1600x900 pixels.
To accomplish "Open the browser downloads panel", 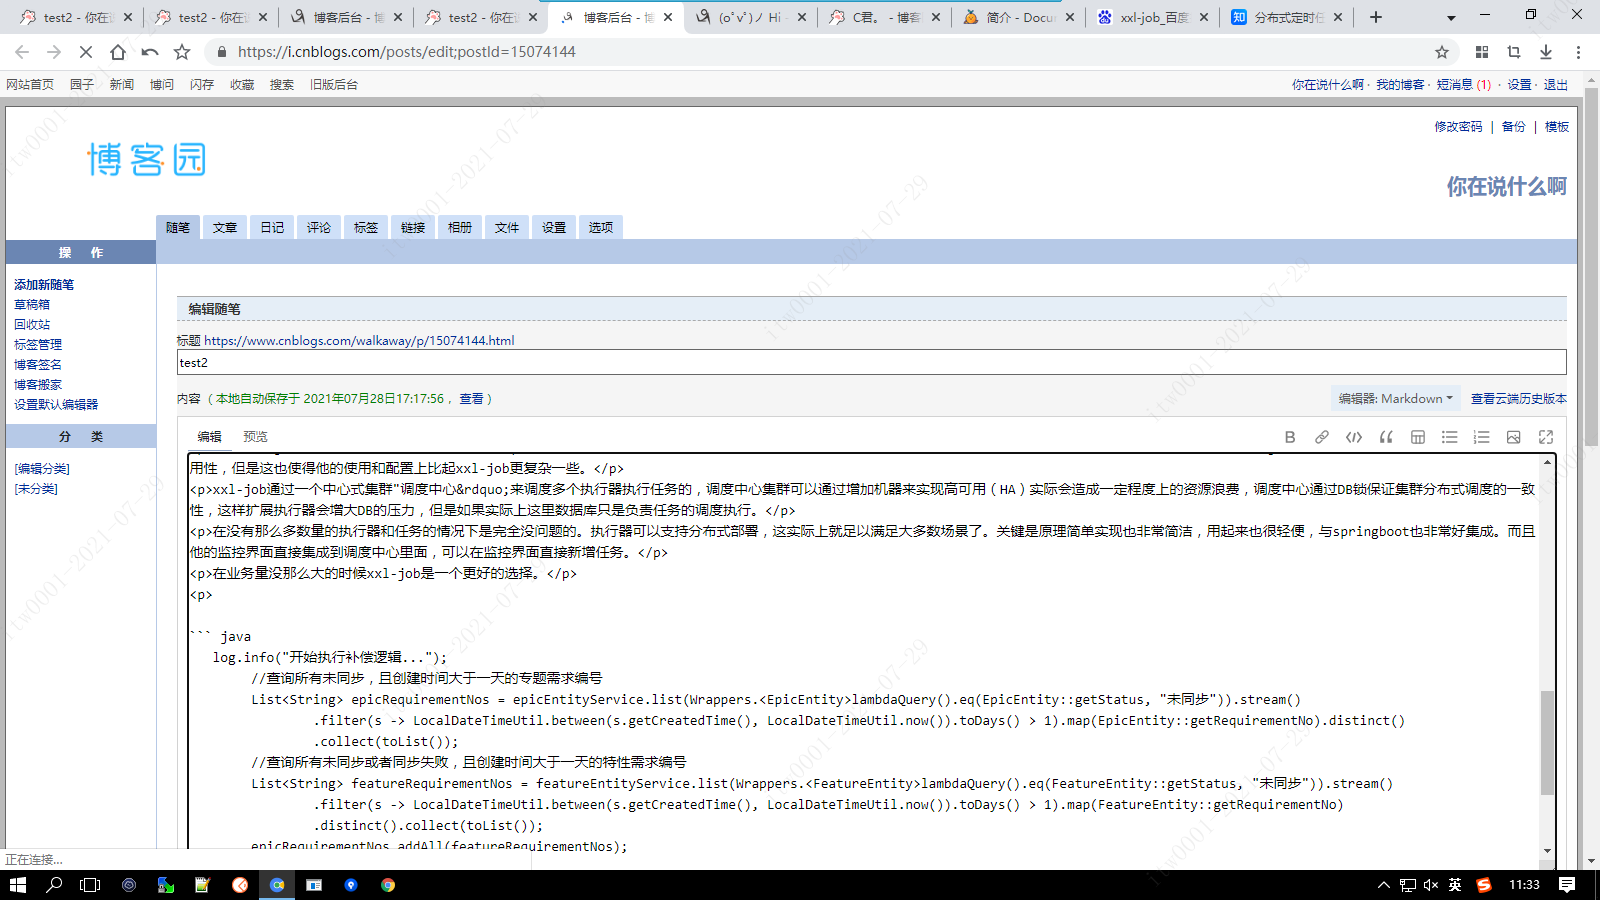I will pos(1546,52).
